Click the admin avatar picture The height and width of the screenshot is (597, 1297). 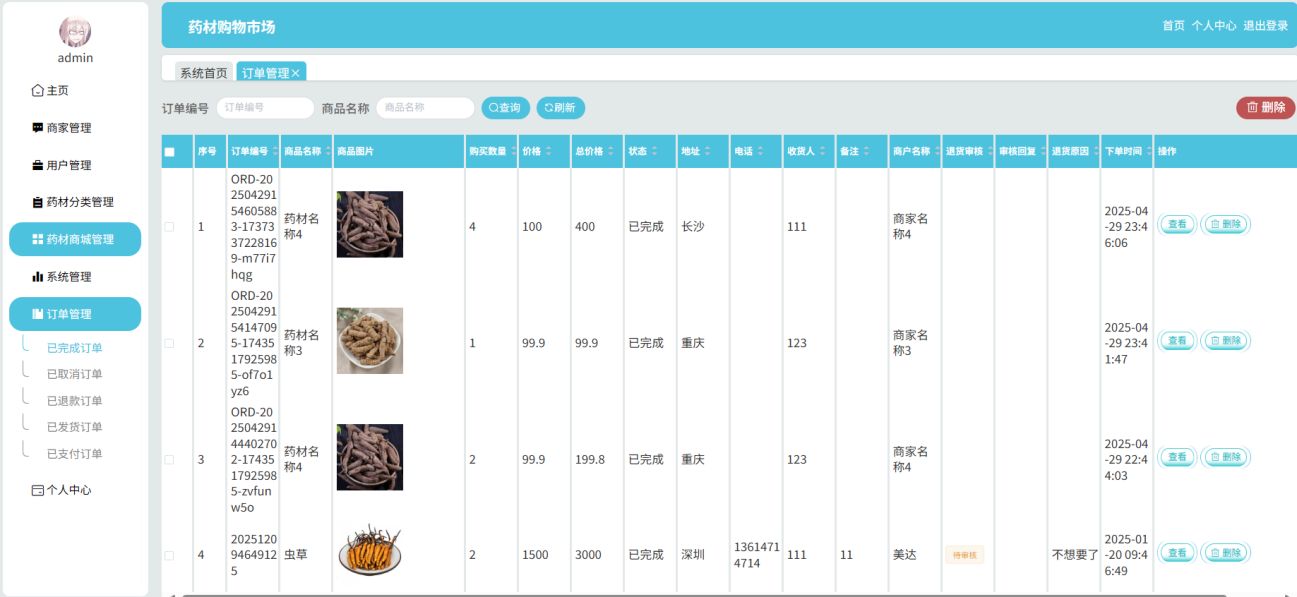75,31
